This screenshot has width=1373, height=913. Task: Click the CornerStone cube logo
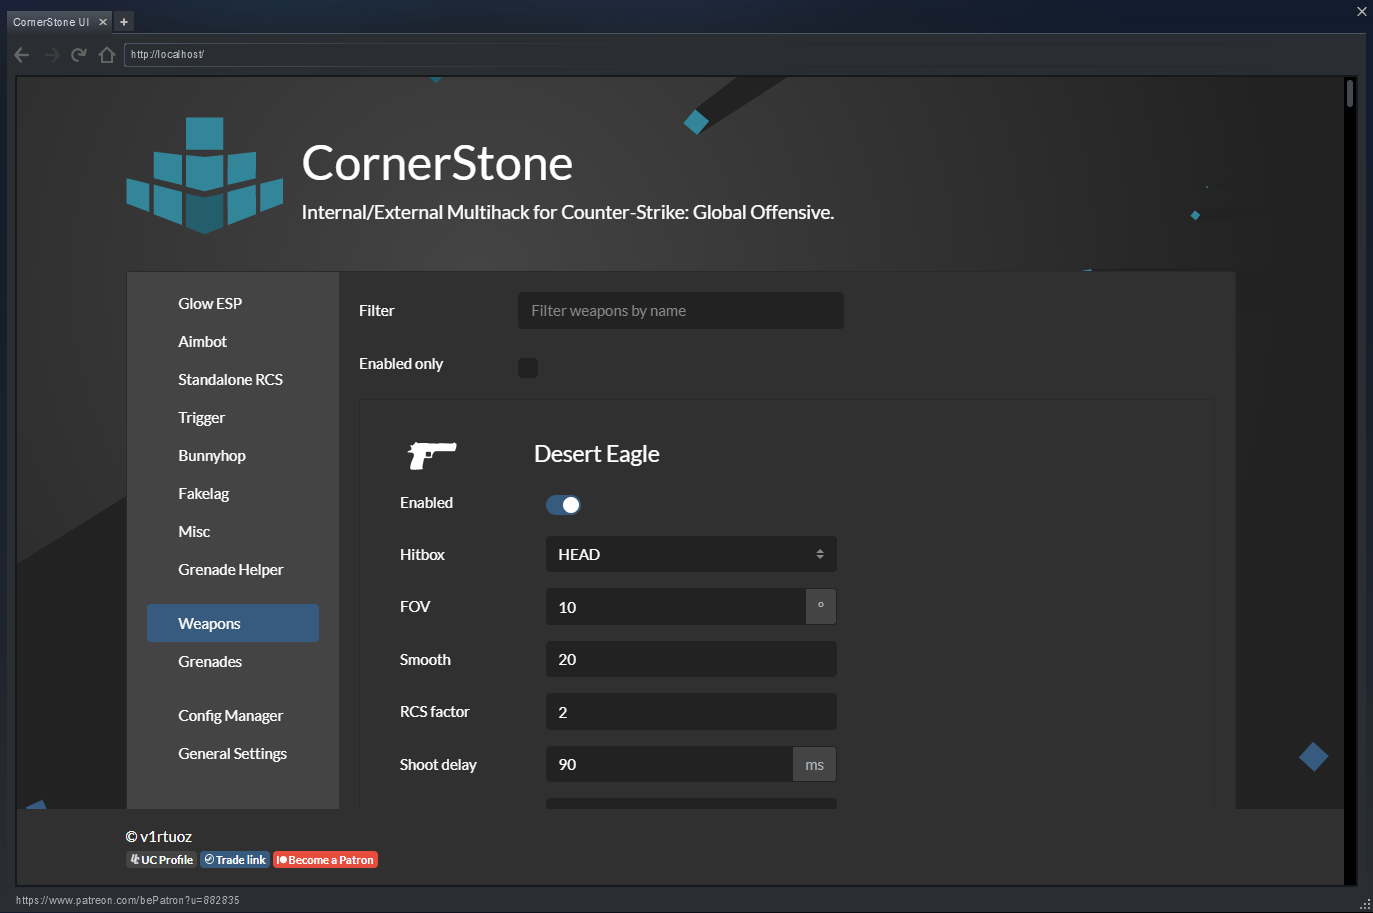coord(204,176)
